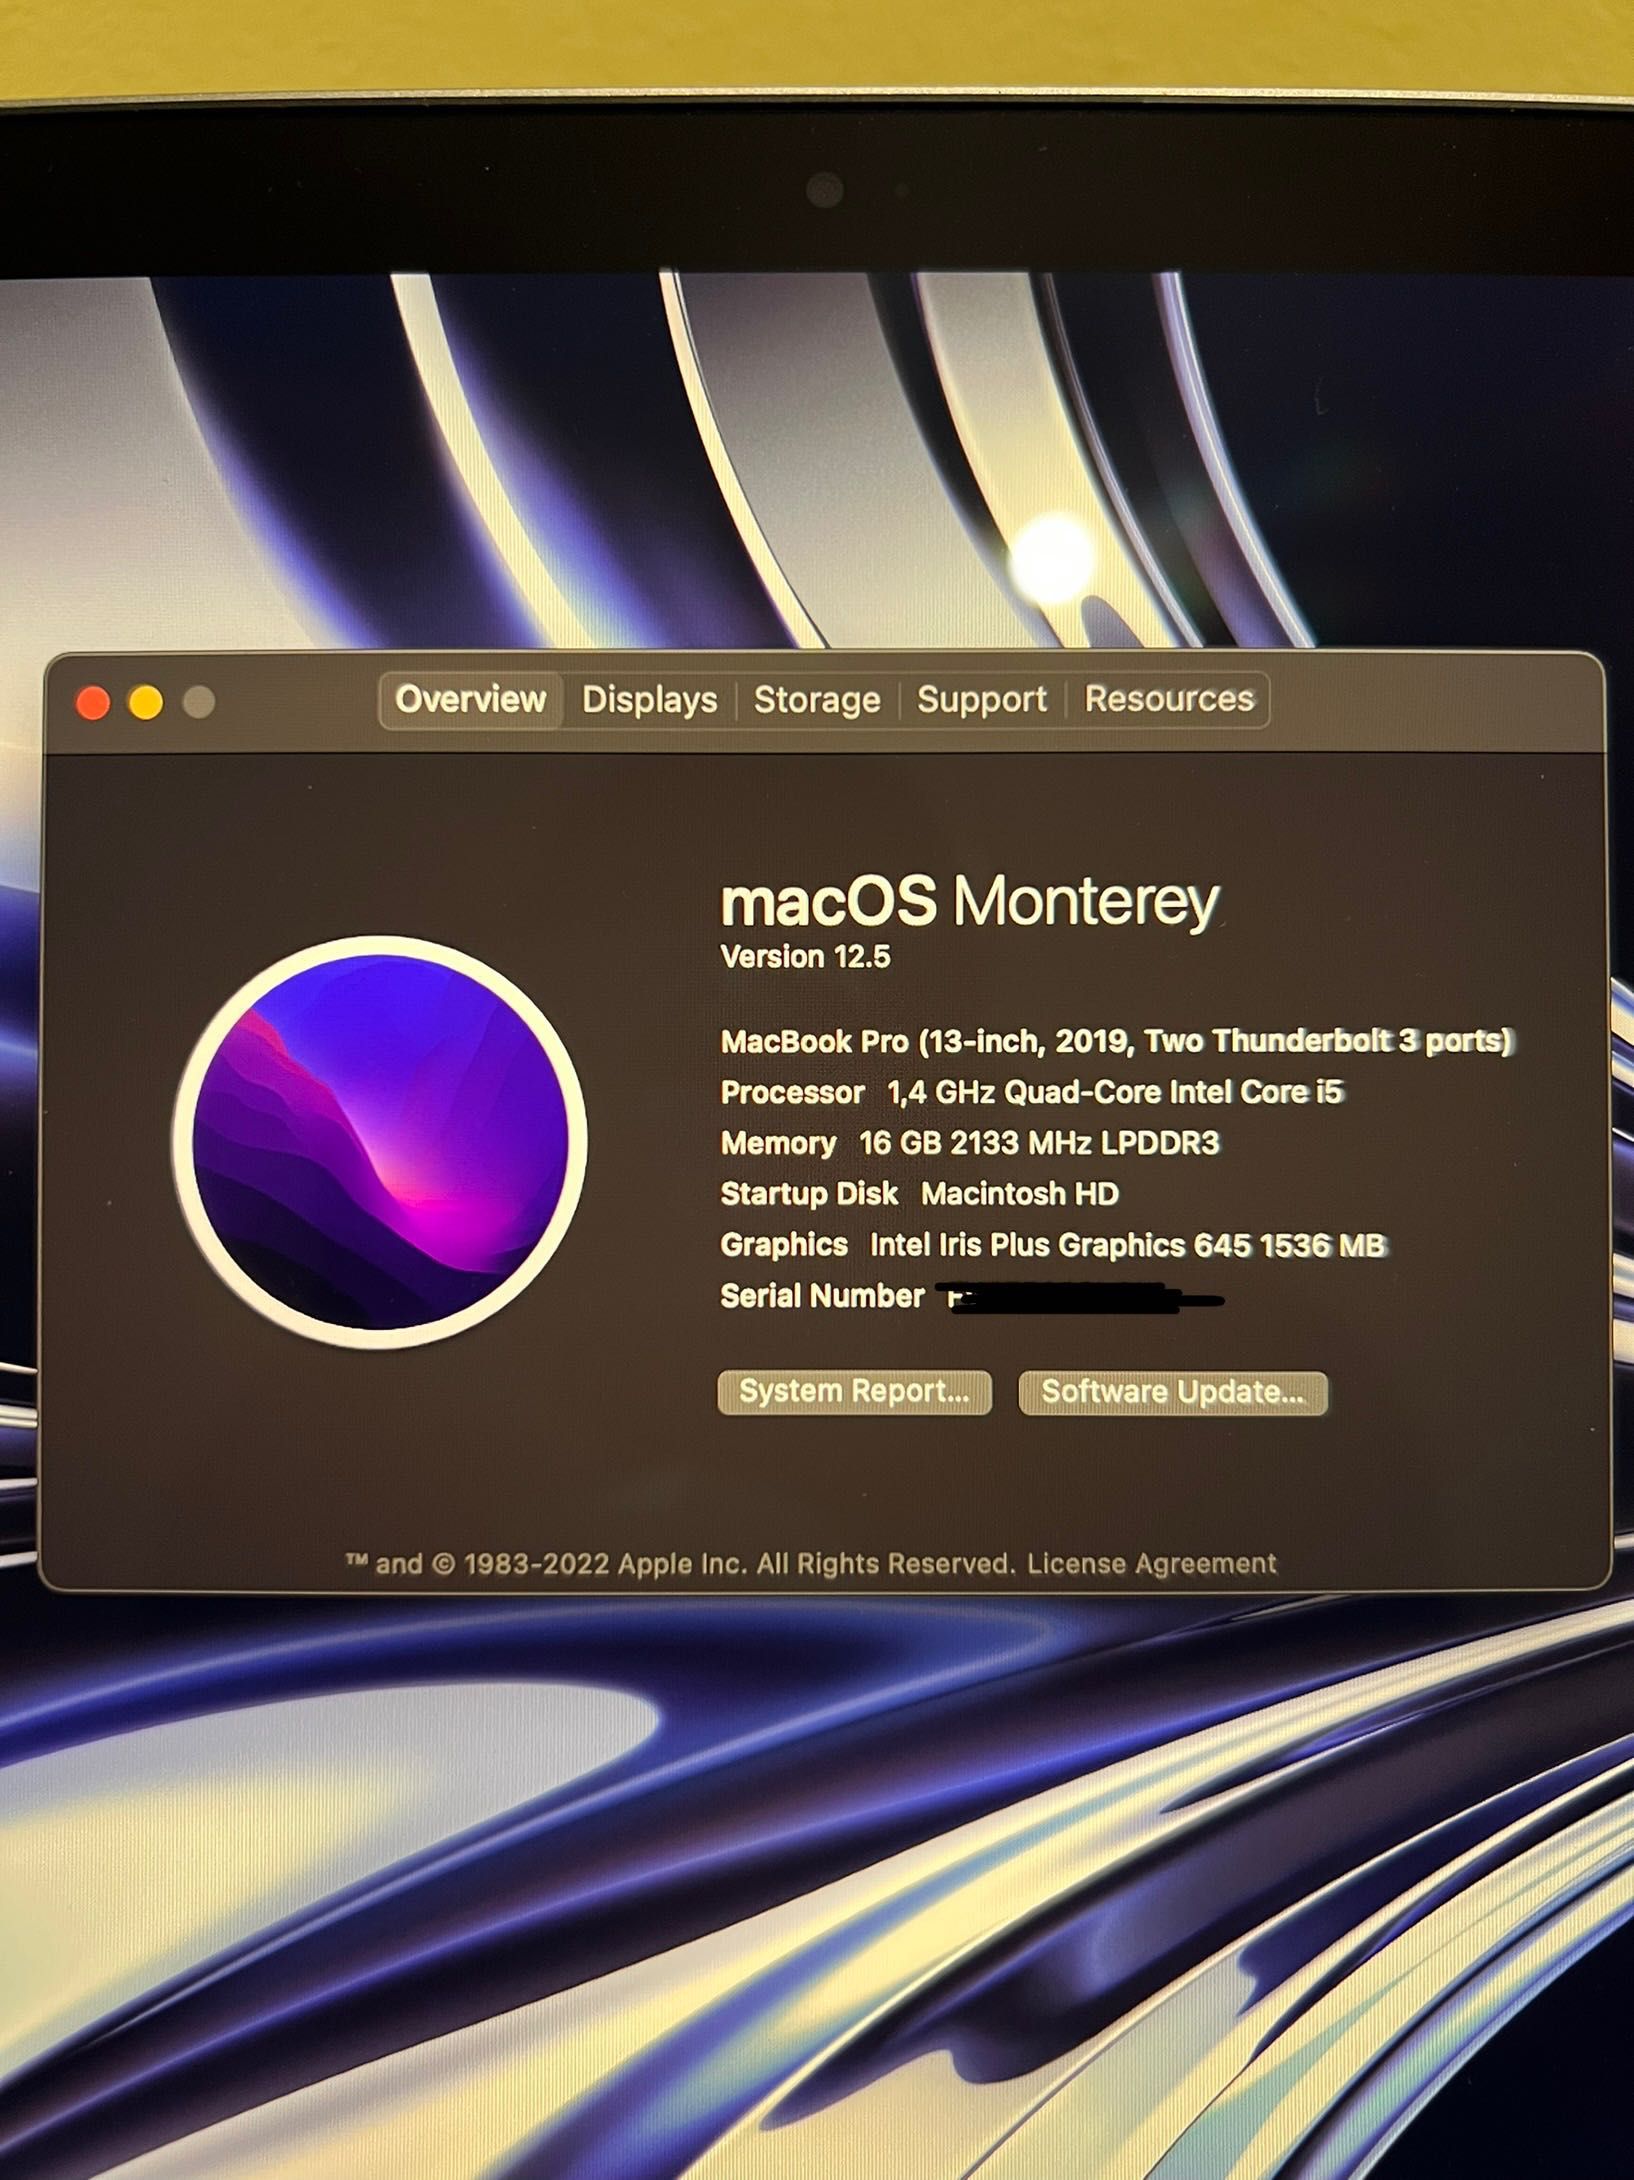Click the Serial Number label
1634x2180 pixels.
(x=822, y=1296)
